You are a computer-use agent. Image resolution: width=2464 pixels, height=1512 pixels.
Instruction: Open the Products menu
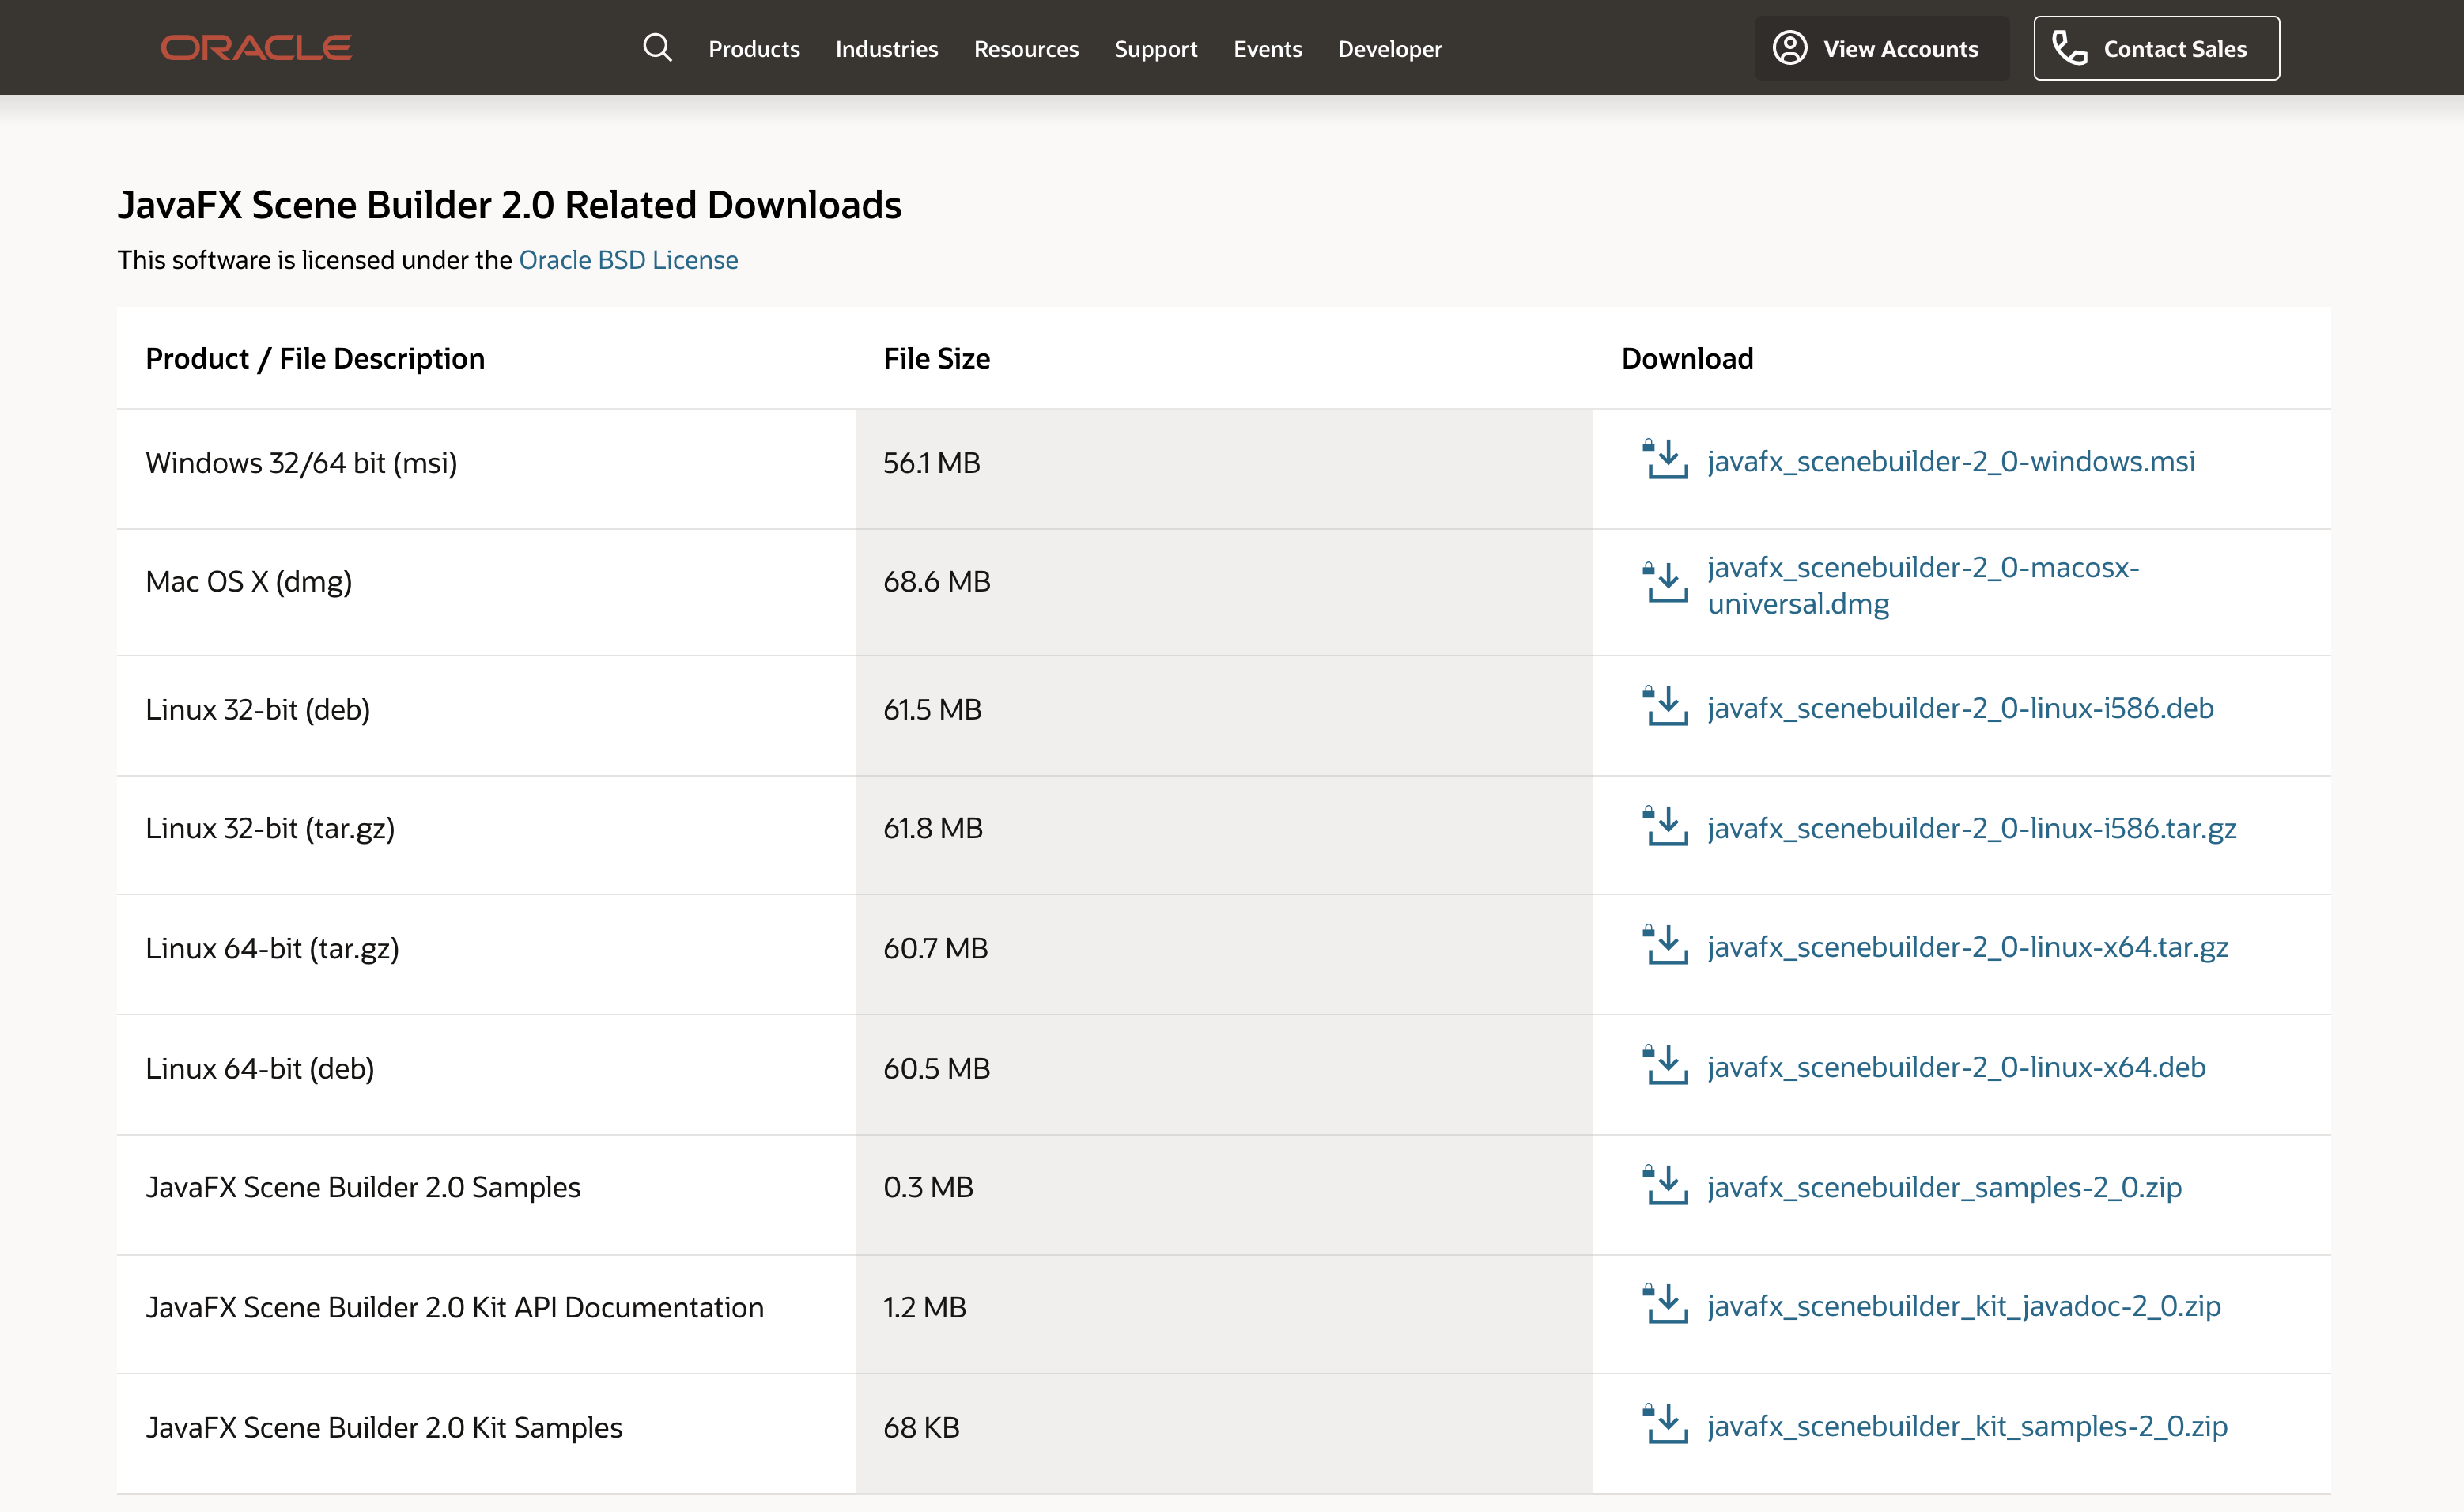point(754,49)
